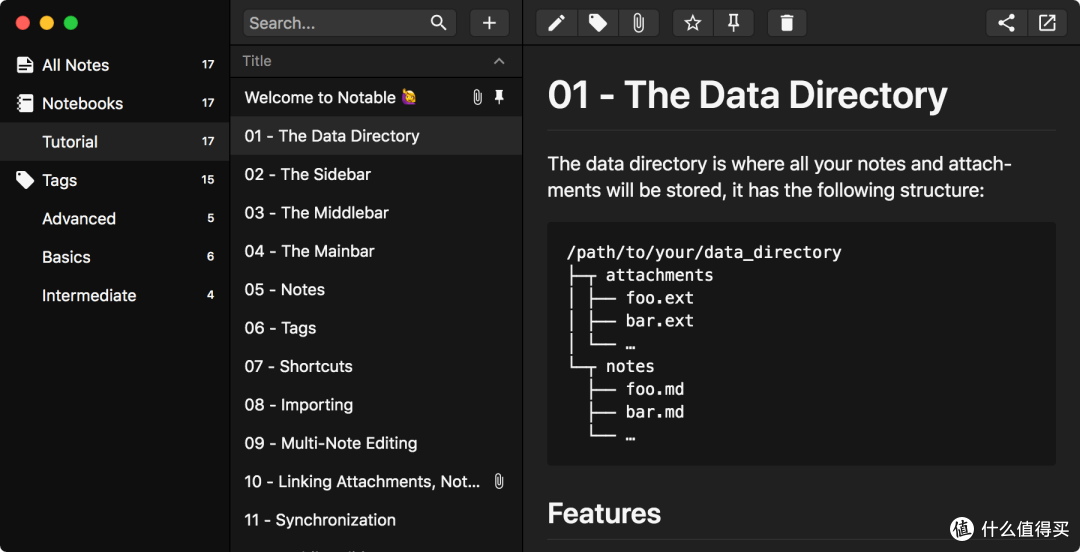Open note 03 - The Middlebar
Image resolution: width=1080 pixels, height=552 pixels.
[376, 213]
